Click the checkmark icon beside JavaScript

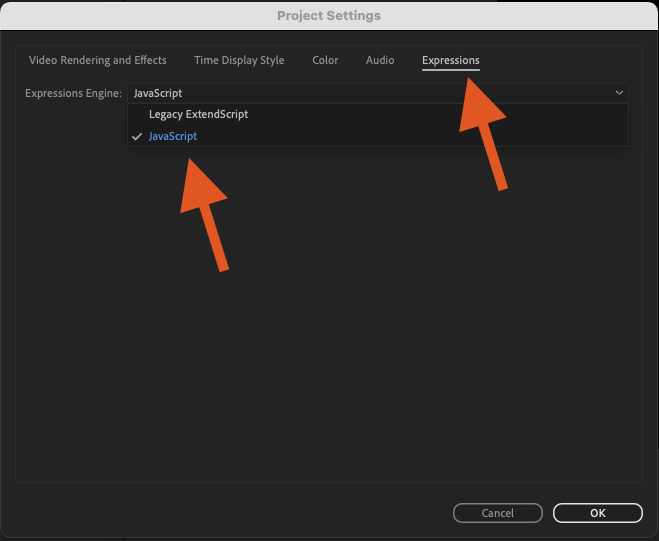[x=137, y=137]
